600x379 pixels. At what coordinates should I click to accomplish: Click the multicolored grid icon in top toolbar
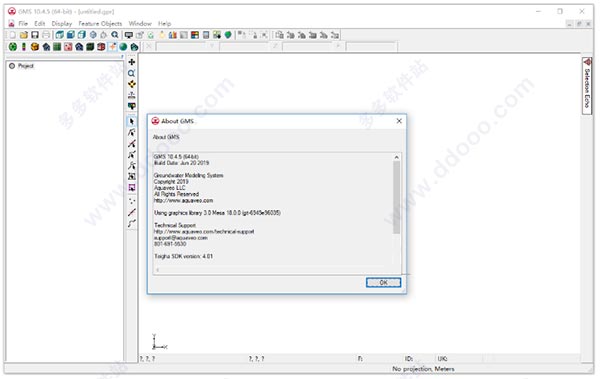pyautogui.click(x=195, y=35)
